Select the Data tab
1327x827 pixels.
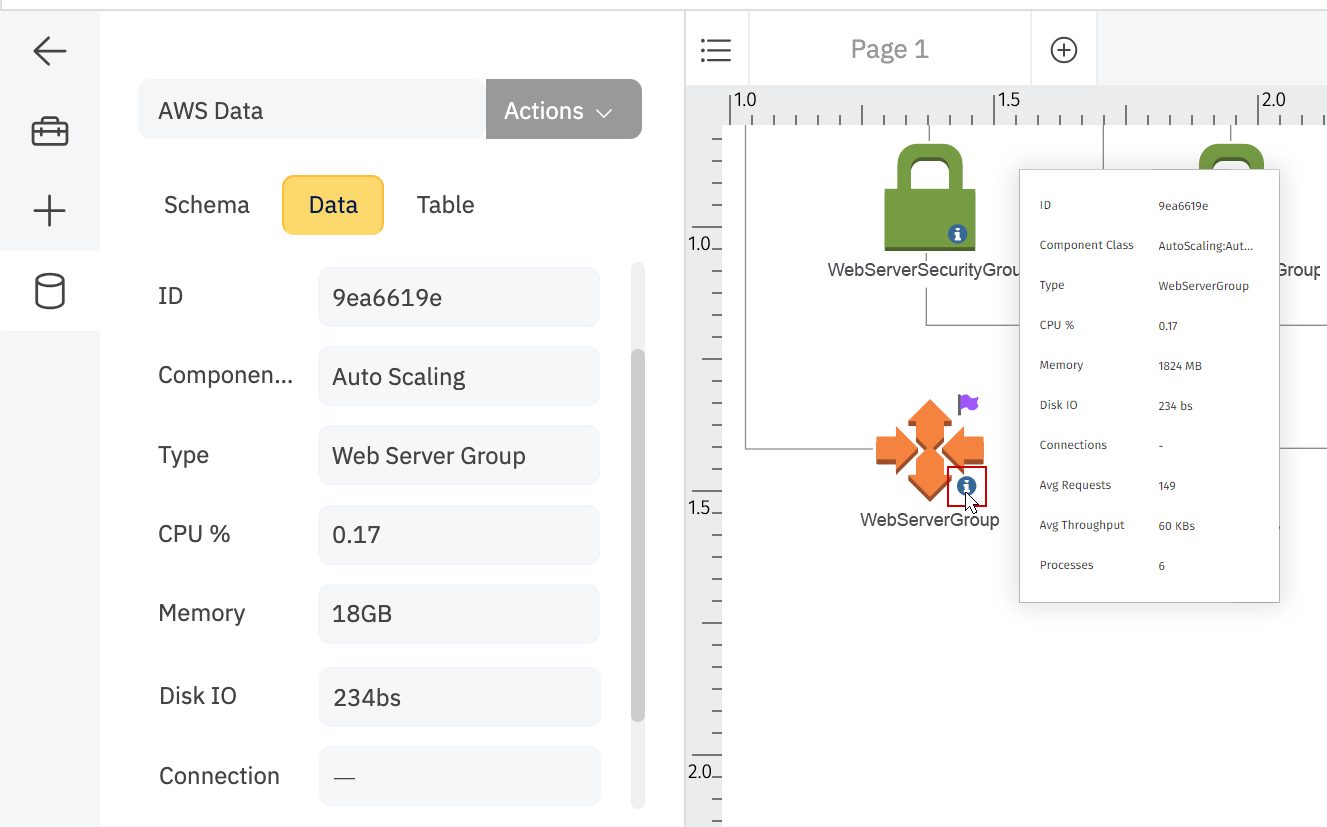(332, 204)
